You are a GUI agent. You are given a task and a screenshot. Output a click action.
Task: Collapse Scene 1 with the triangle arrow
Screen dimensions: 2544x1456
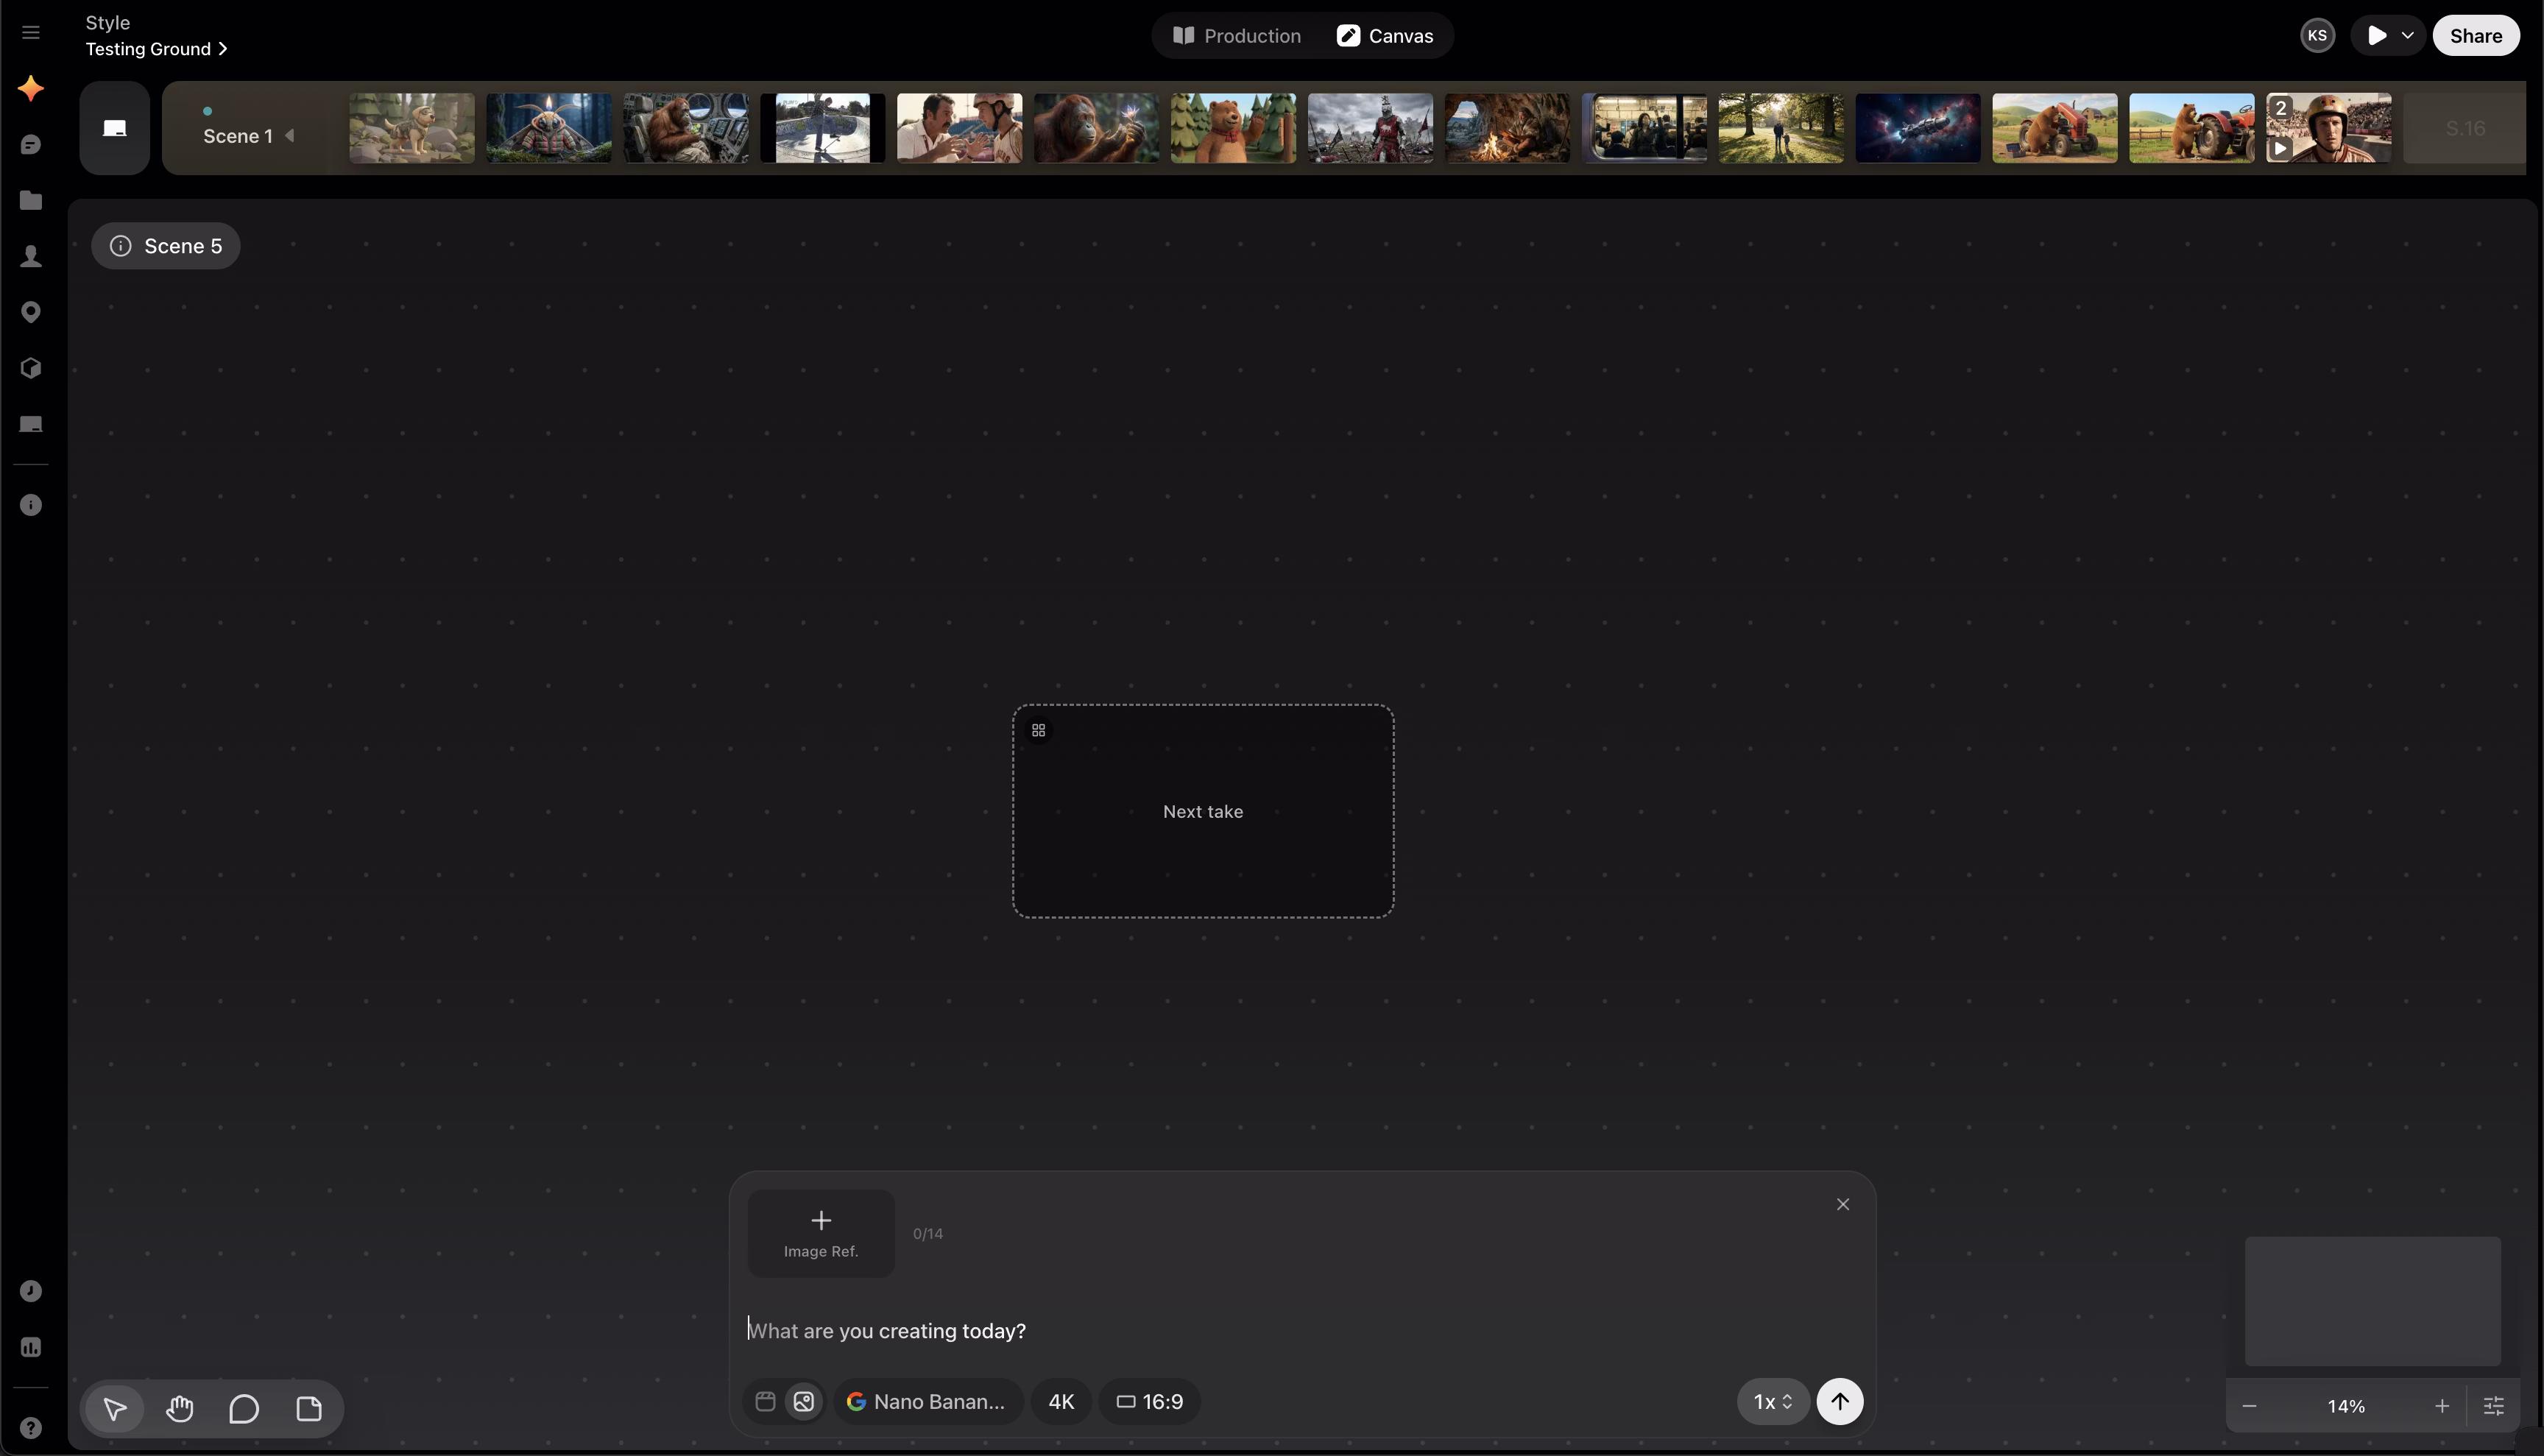(x=290, y=136)
